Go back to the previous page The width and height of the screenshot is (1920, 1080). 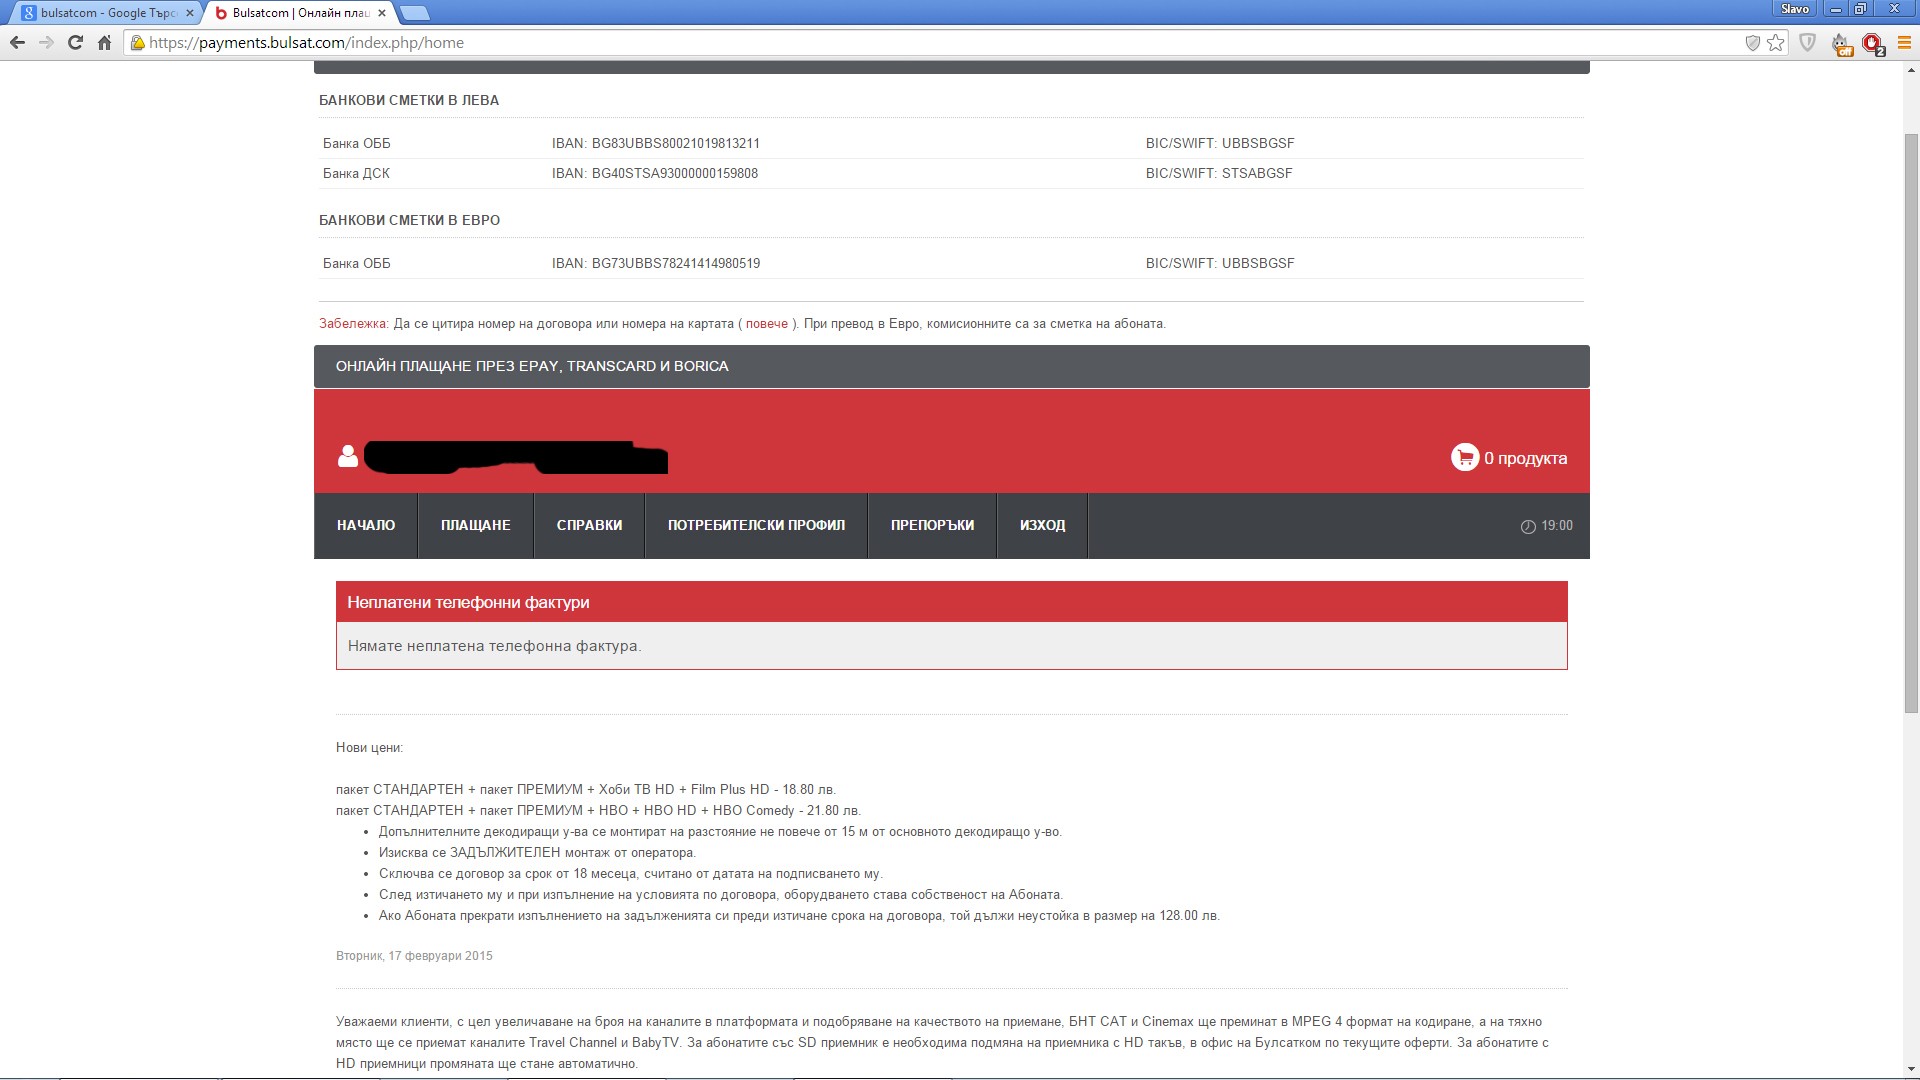pos(17,43)
